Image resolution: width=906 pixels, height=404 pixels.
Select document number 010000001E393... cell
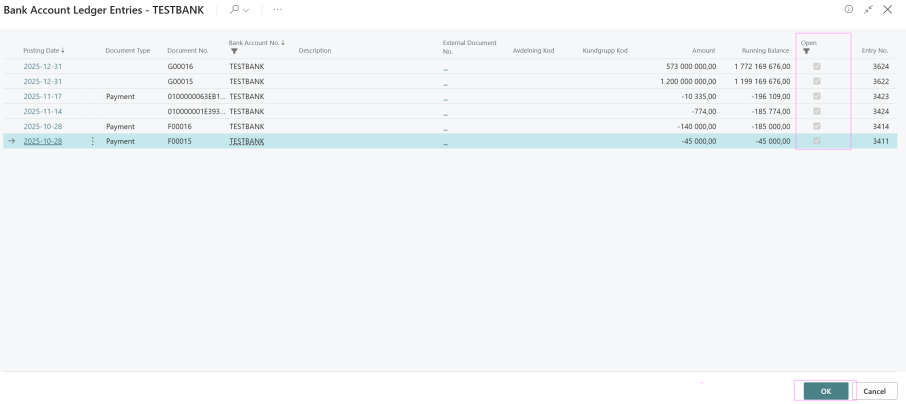tap(196, 112)
